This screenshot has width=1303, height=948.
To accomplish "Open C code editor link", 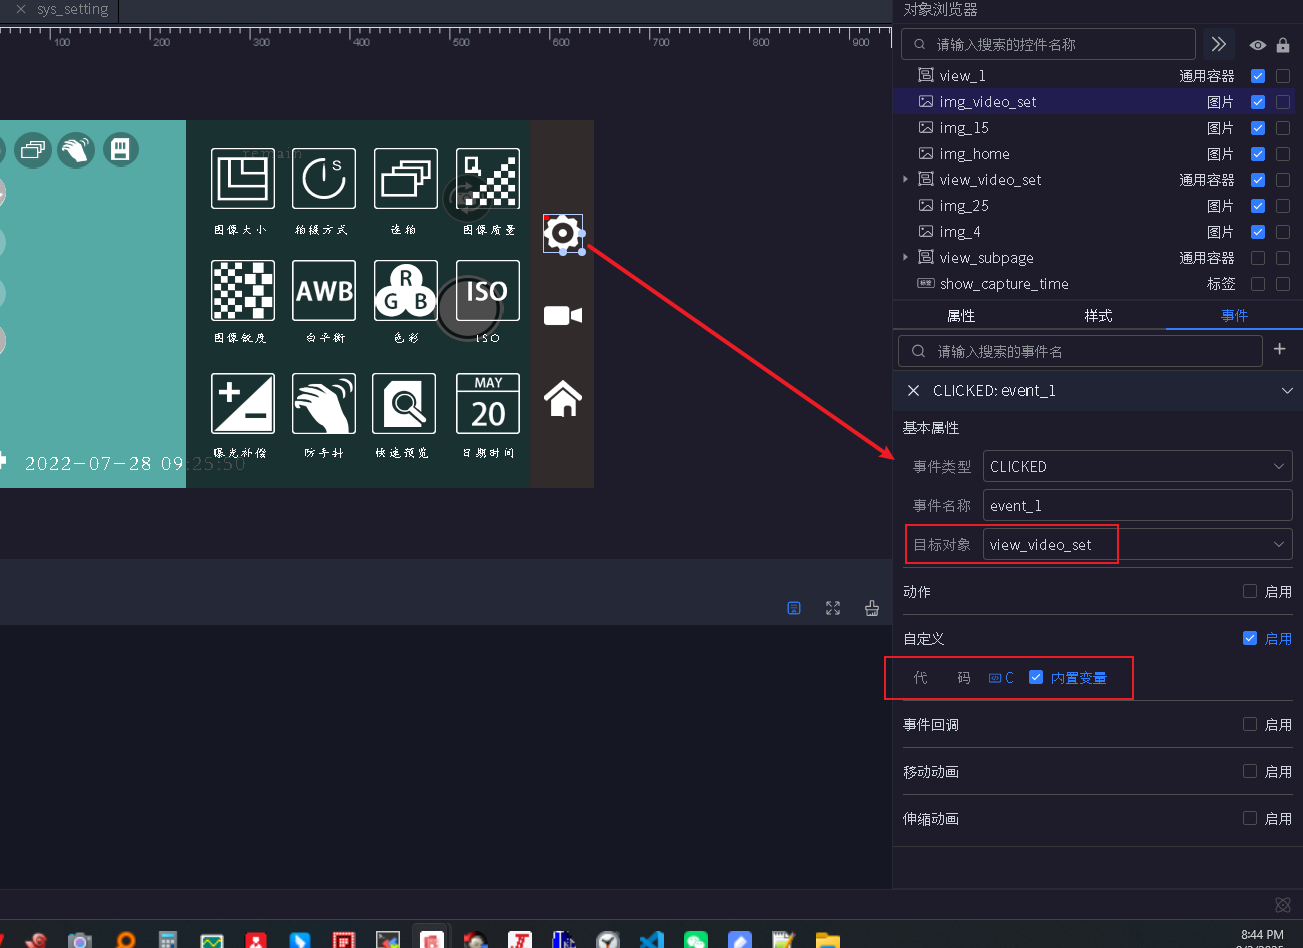I will pyautogui.click(x=1001, y=678).
